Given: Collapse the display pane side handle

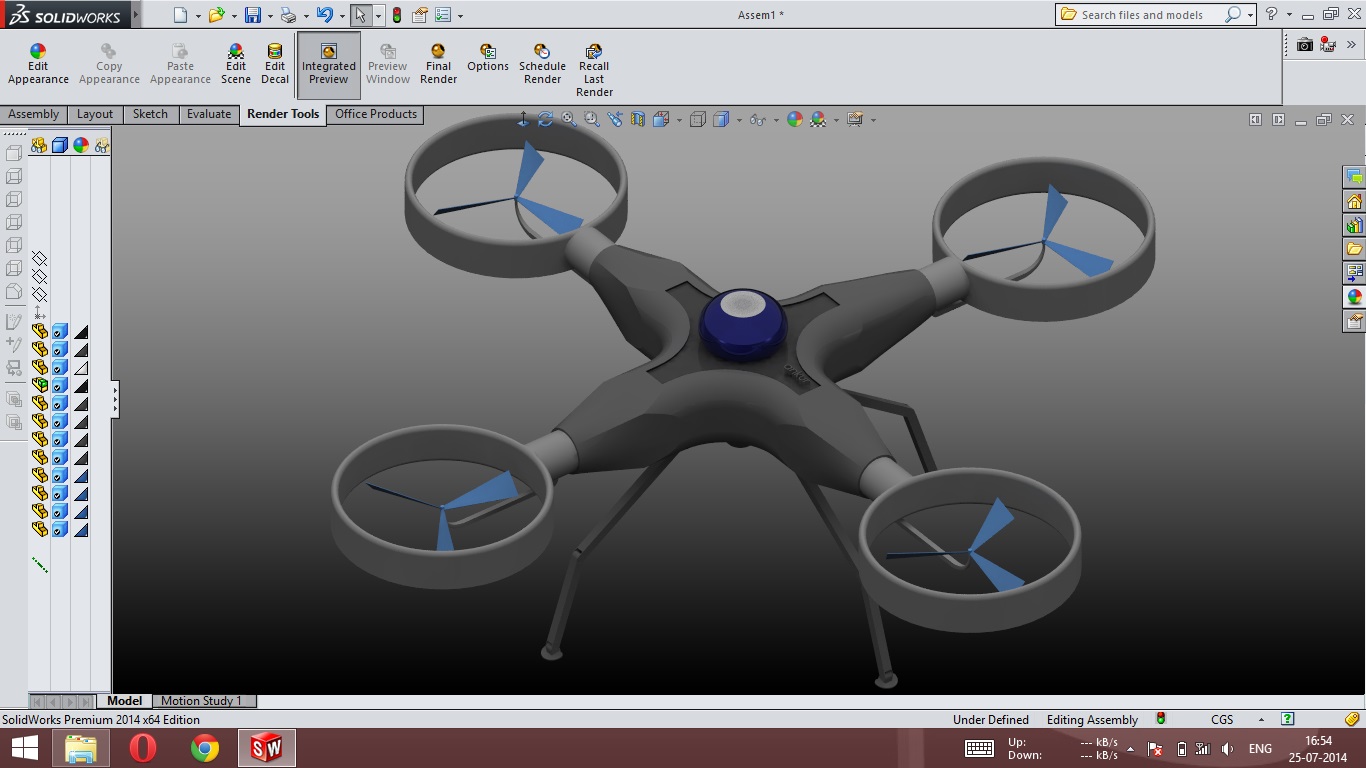Looking at the screenshot, I should (116, 399).
